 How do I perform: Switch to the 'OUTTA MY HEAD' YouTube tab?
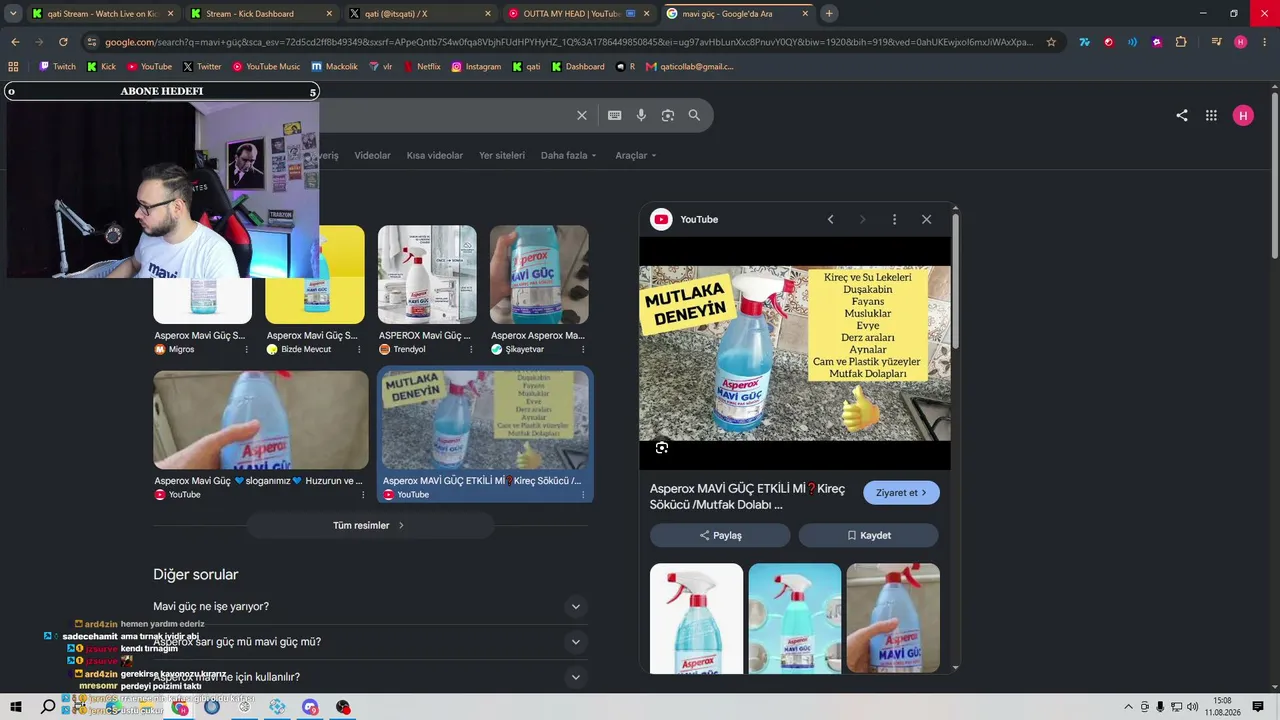tap(579, 14)
